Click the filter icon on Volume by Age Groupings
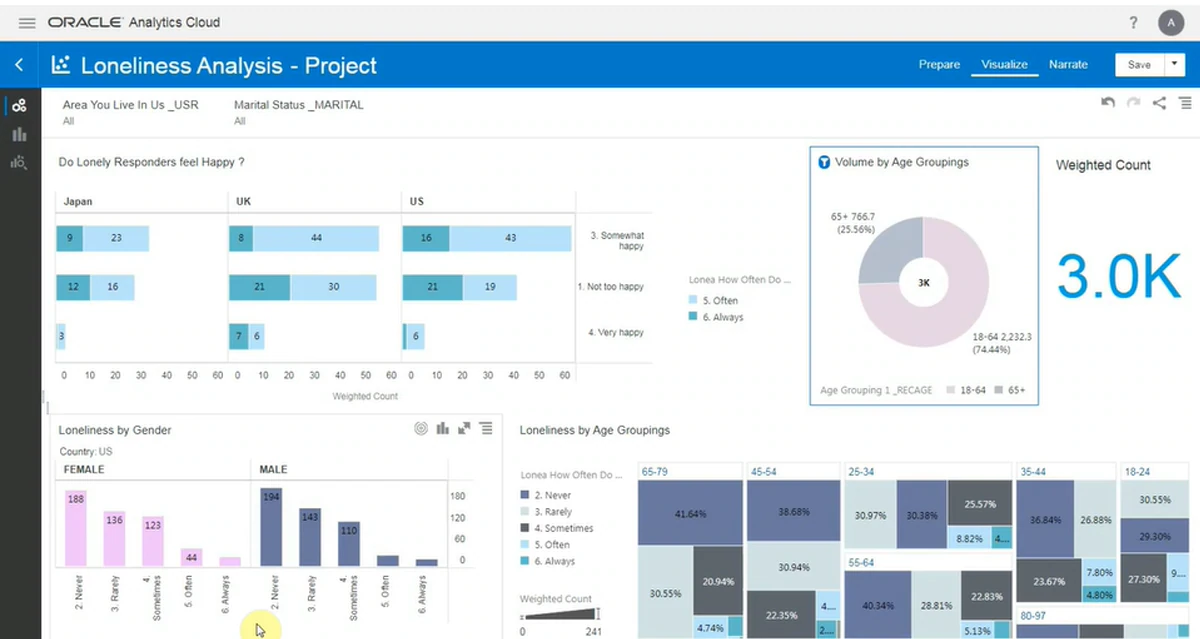Viewport: 1200px width, 639px height. click(x=824, y=162)
